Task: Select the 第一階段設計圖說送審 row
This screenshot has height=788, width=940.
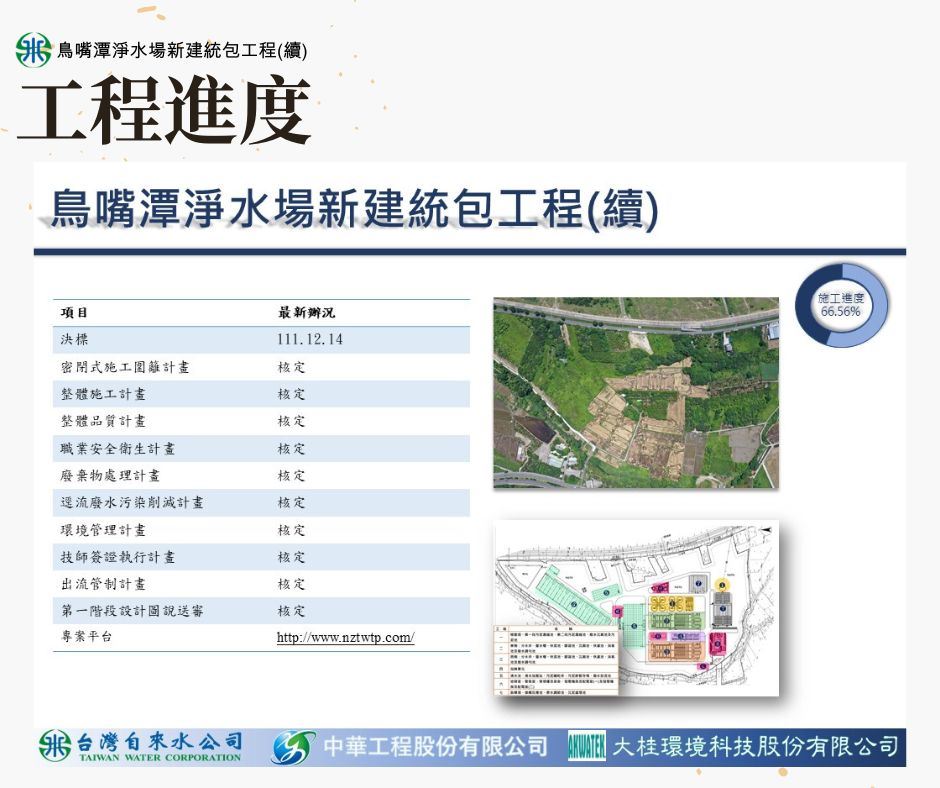Action: tap(260, 611)
